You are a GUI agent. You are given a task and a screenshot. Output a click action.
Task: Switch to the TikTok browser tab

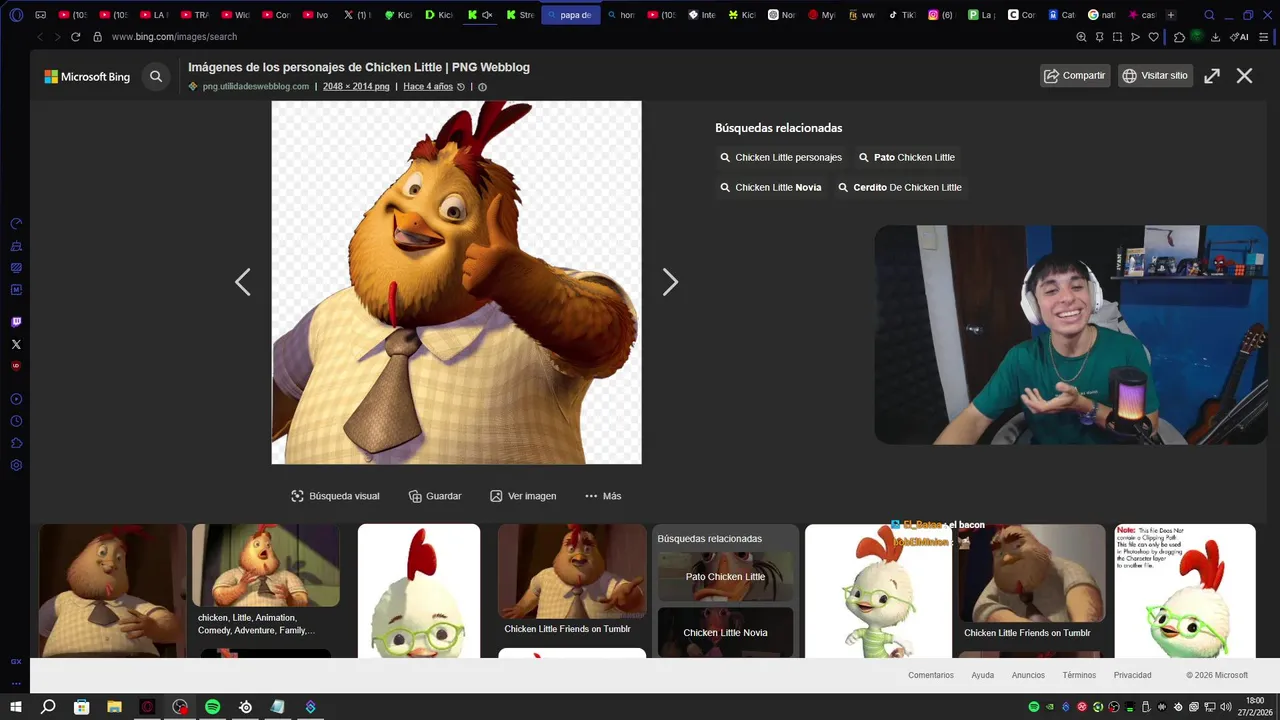click(901, 15)
